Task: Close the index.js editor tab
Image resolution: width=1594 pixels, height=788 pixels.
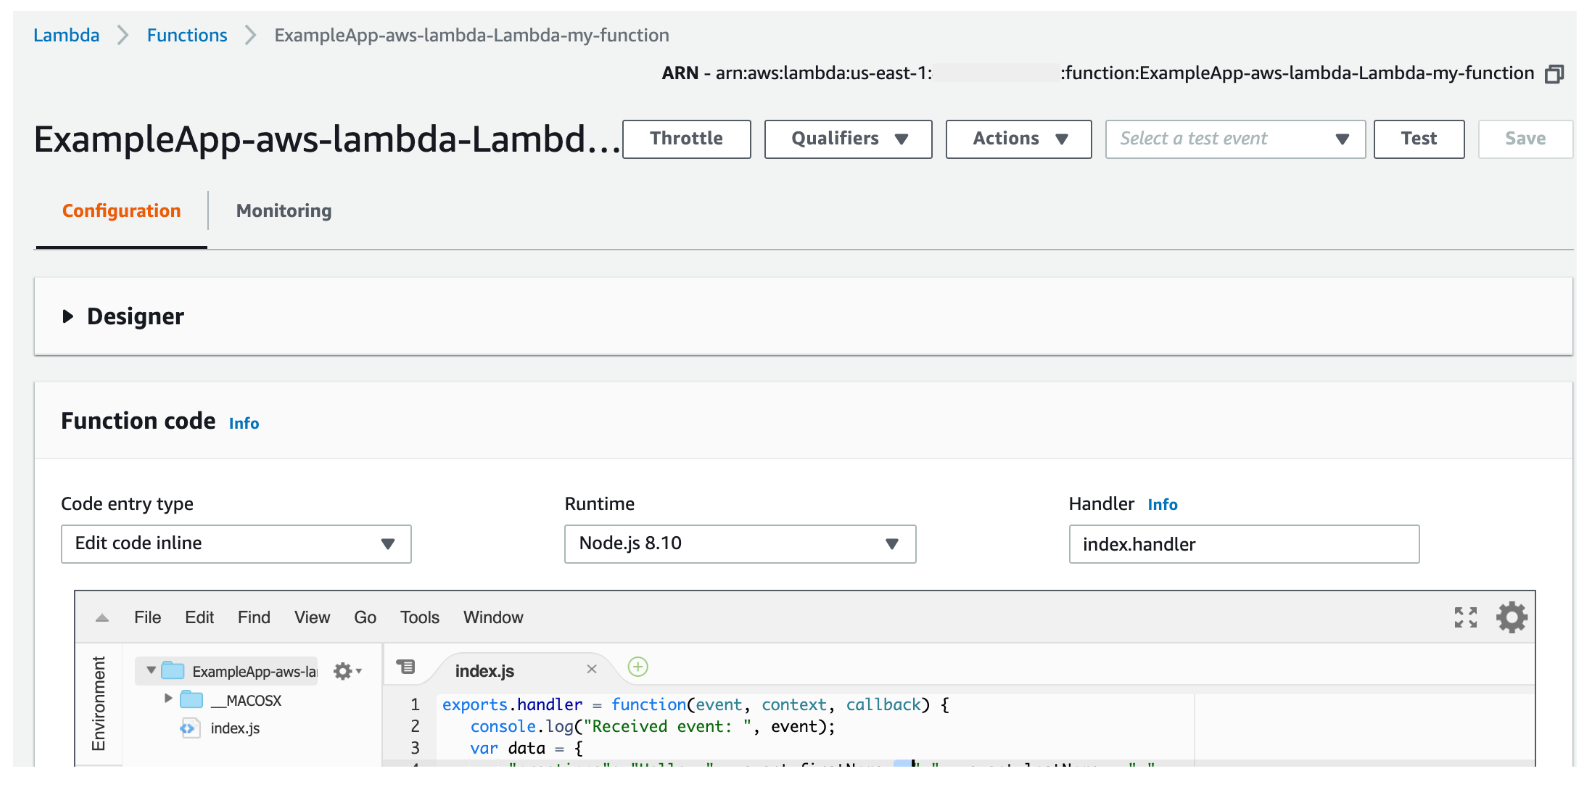Action: tap(591, 669)
